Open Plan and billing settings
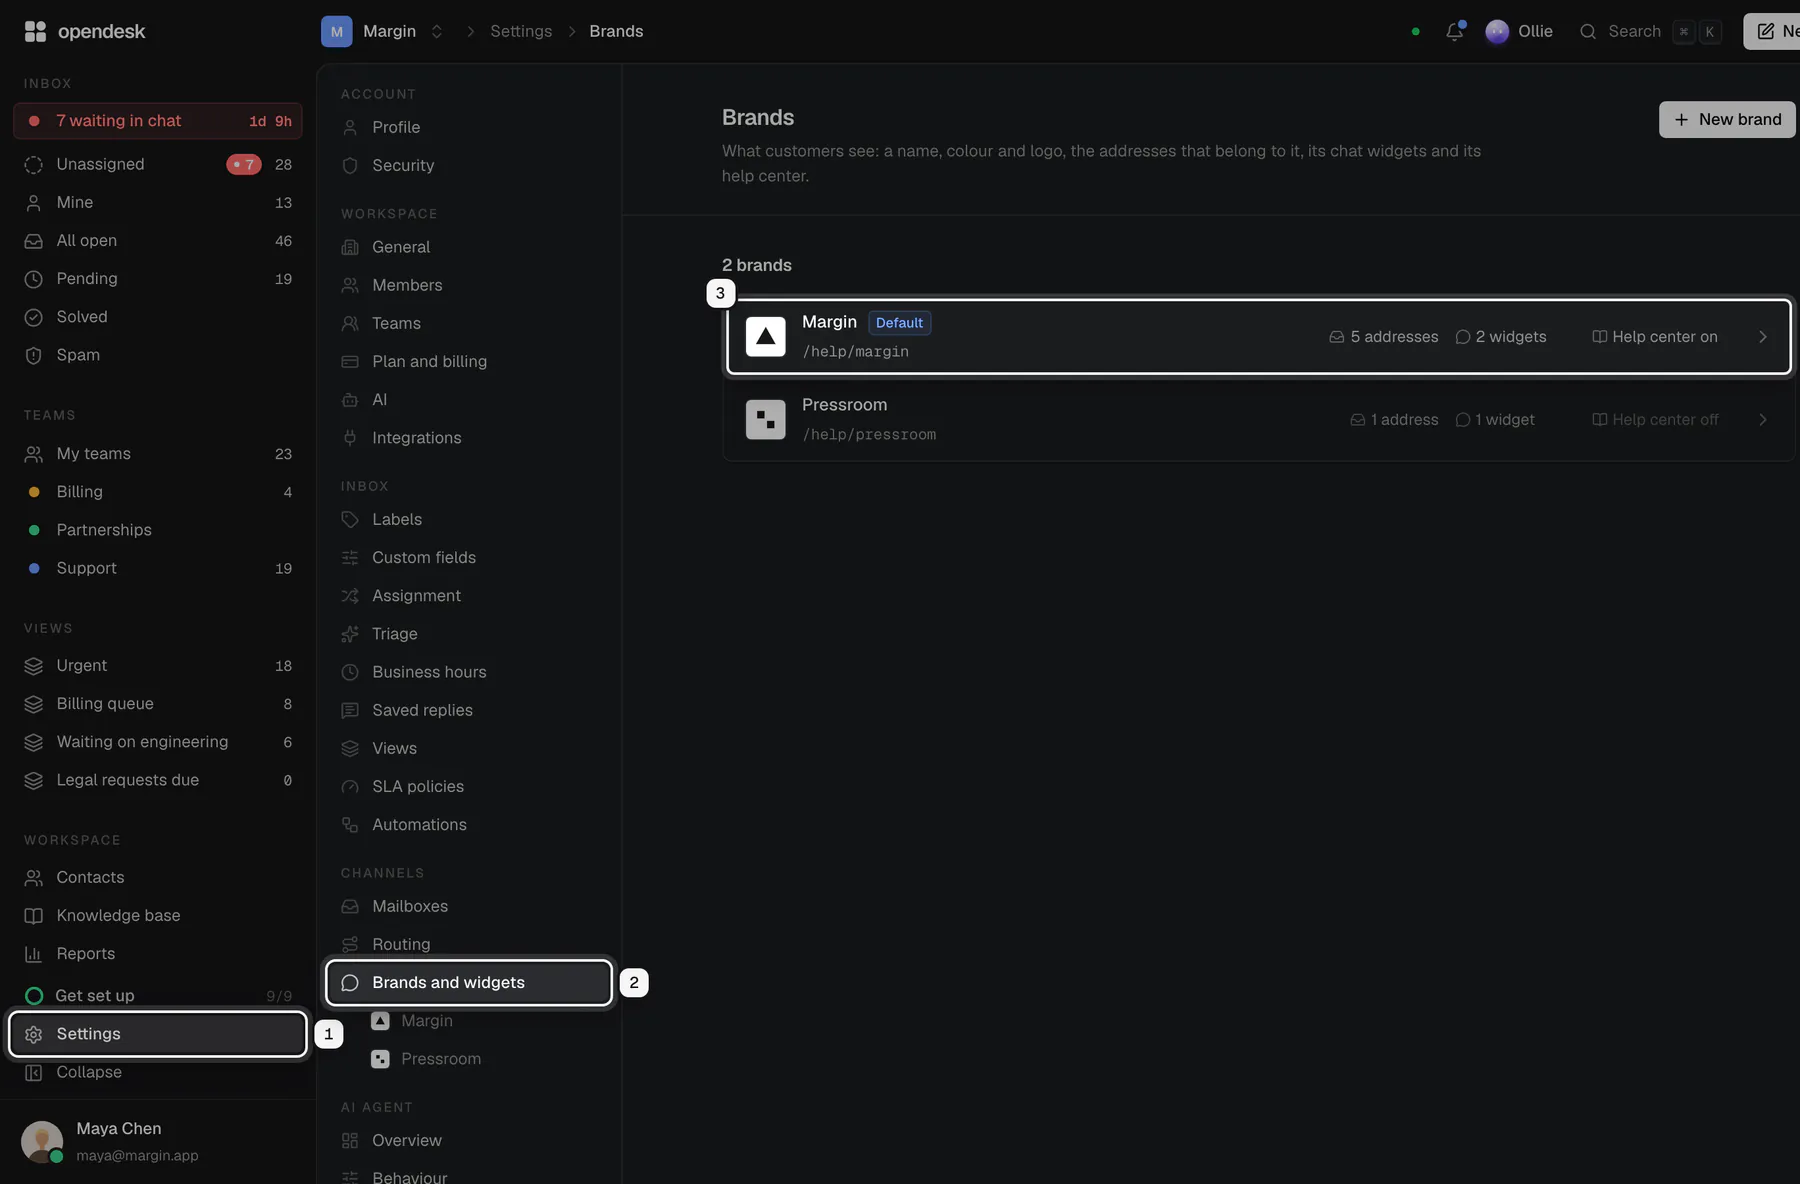The width and height of the screenshot is (1800, 1184). coord(468,362)
